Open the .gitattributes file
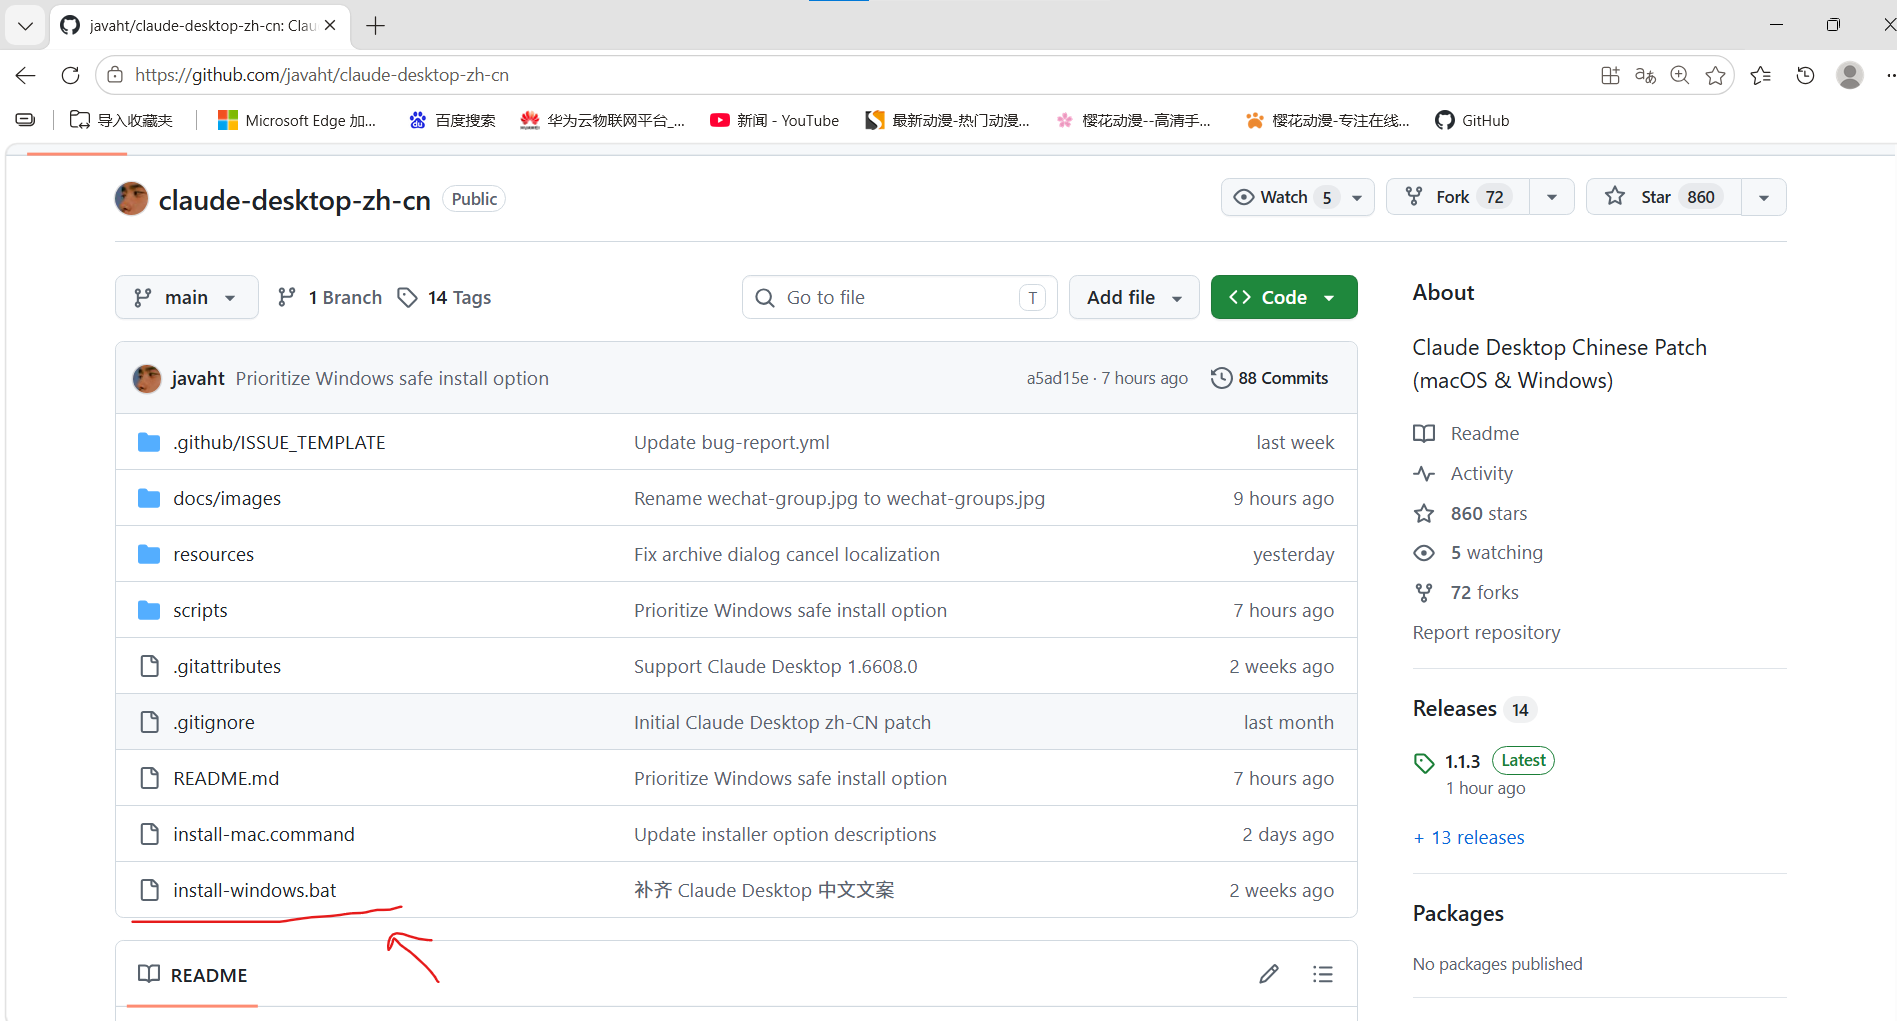Viewport: 1897px width, 1021px height. click(227, 666)
